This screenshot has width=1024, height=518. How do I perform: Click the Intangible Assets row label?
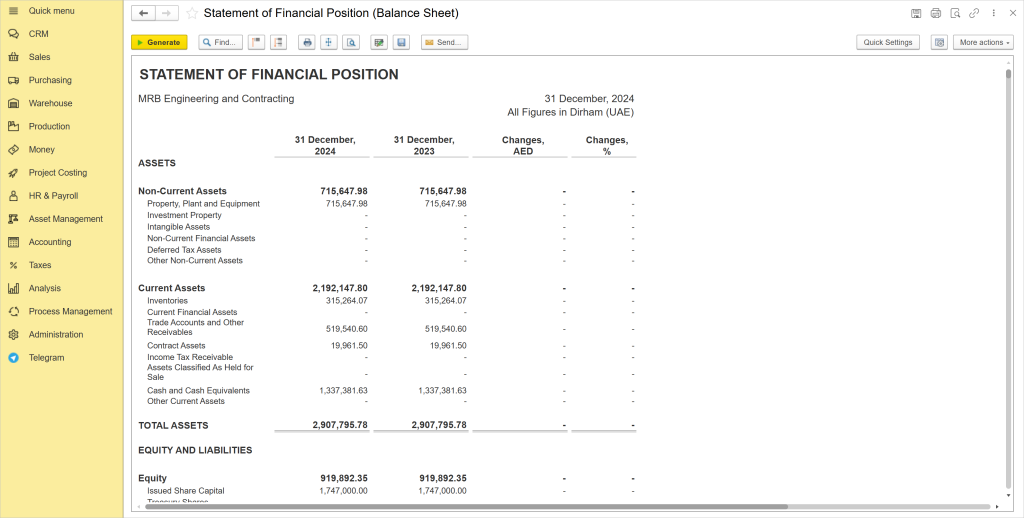tap(178, 227)
